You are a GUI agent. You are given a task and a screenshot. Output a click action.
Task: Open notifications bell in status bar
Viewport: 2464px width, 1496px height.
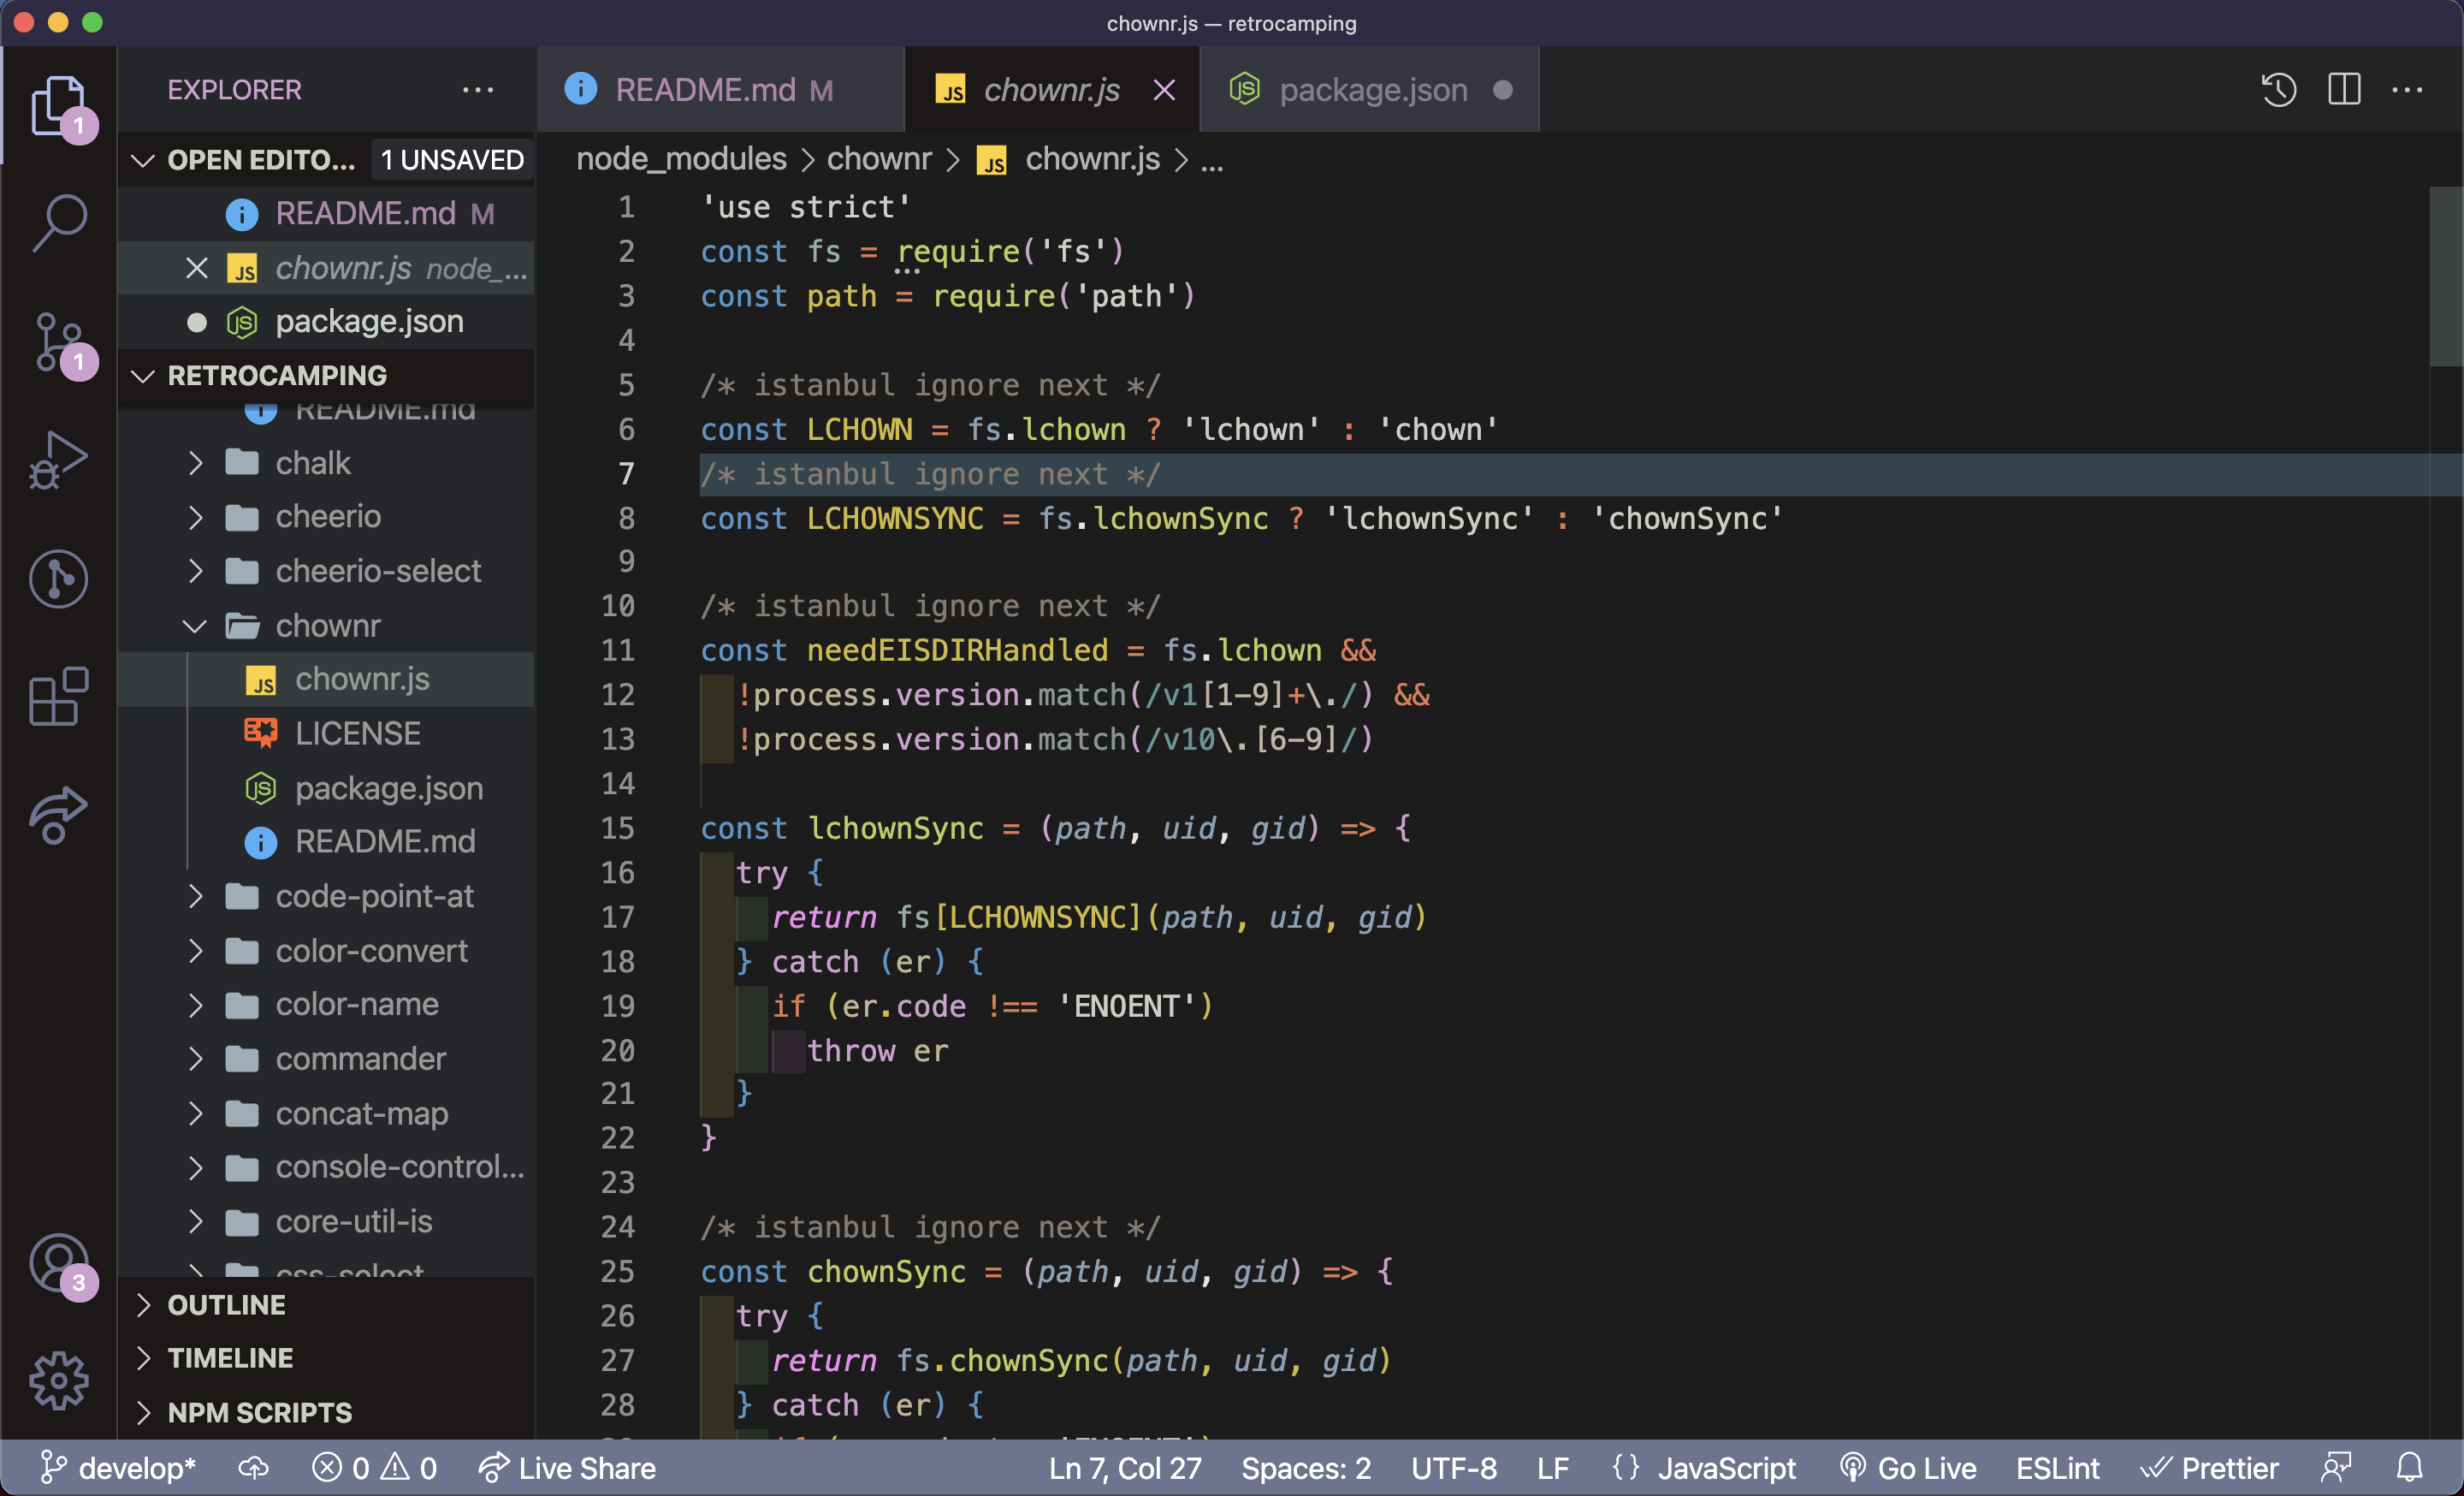[2410, 1467]
